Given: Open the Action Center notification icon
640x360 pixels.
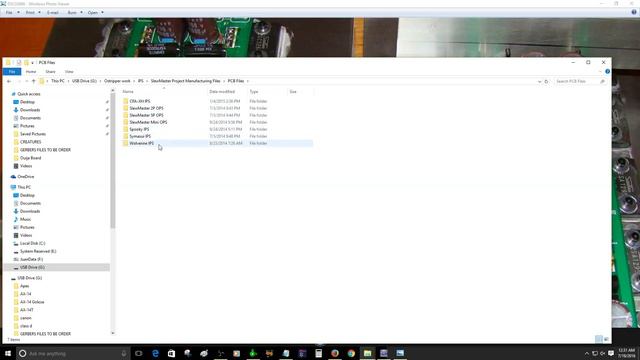Looking at the screenshot, I should (x=611, y=353).
